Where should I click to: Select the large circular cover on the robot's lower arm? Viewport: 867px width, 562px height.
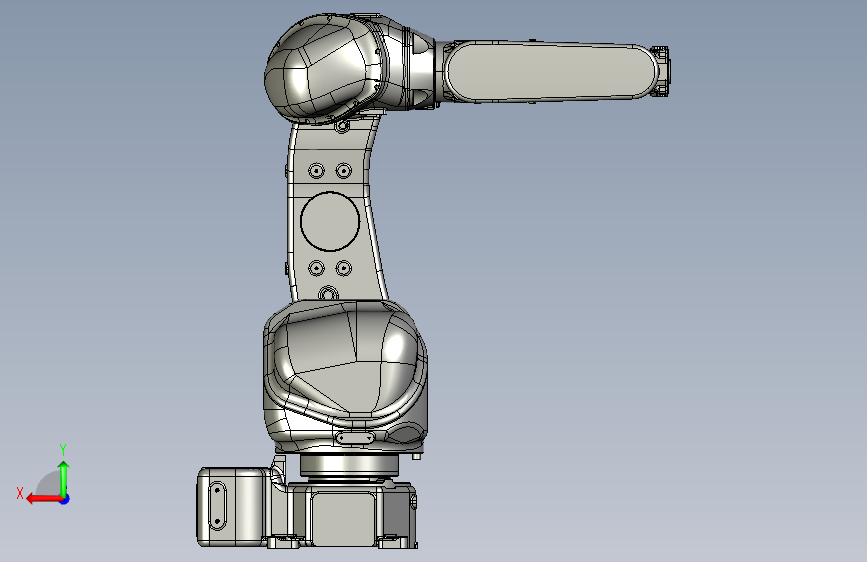click(330, 221)
